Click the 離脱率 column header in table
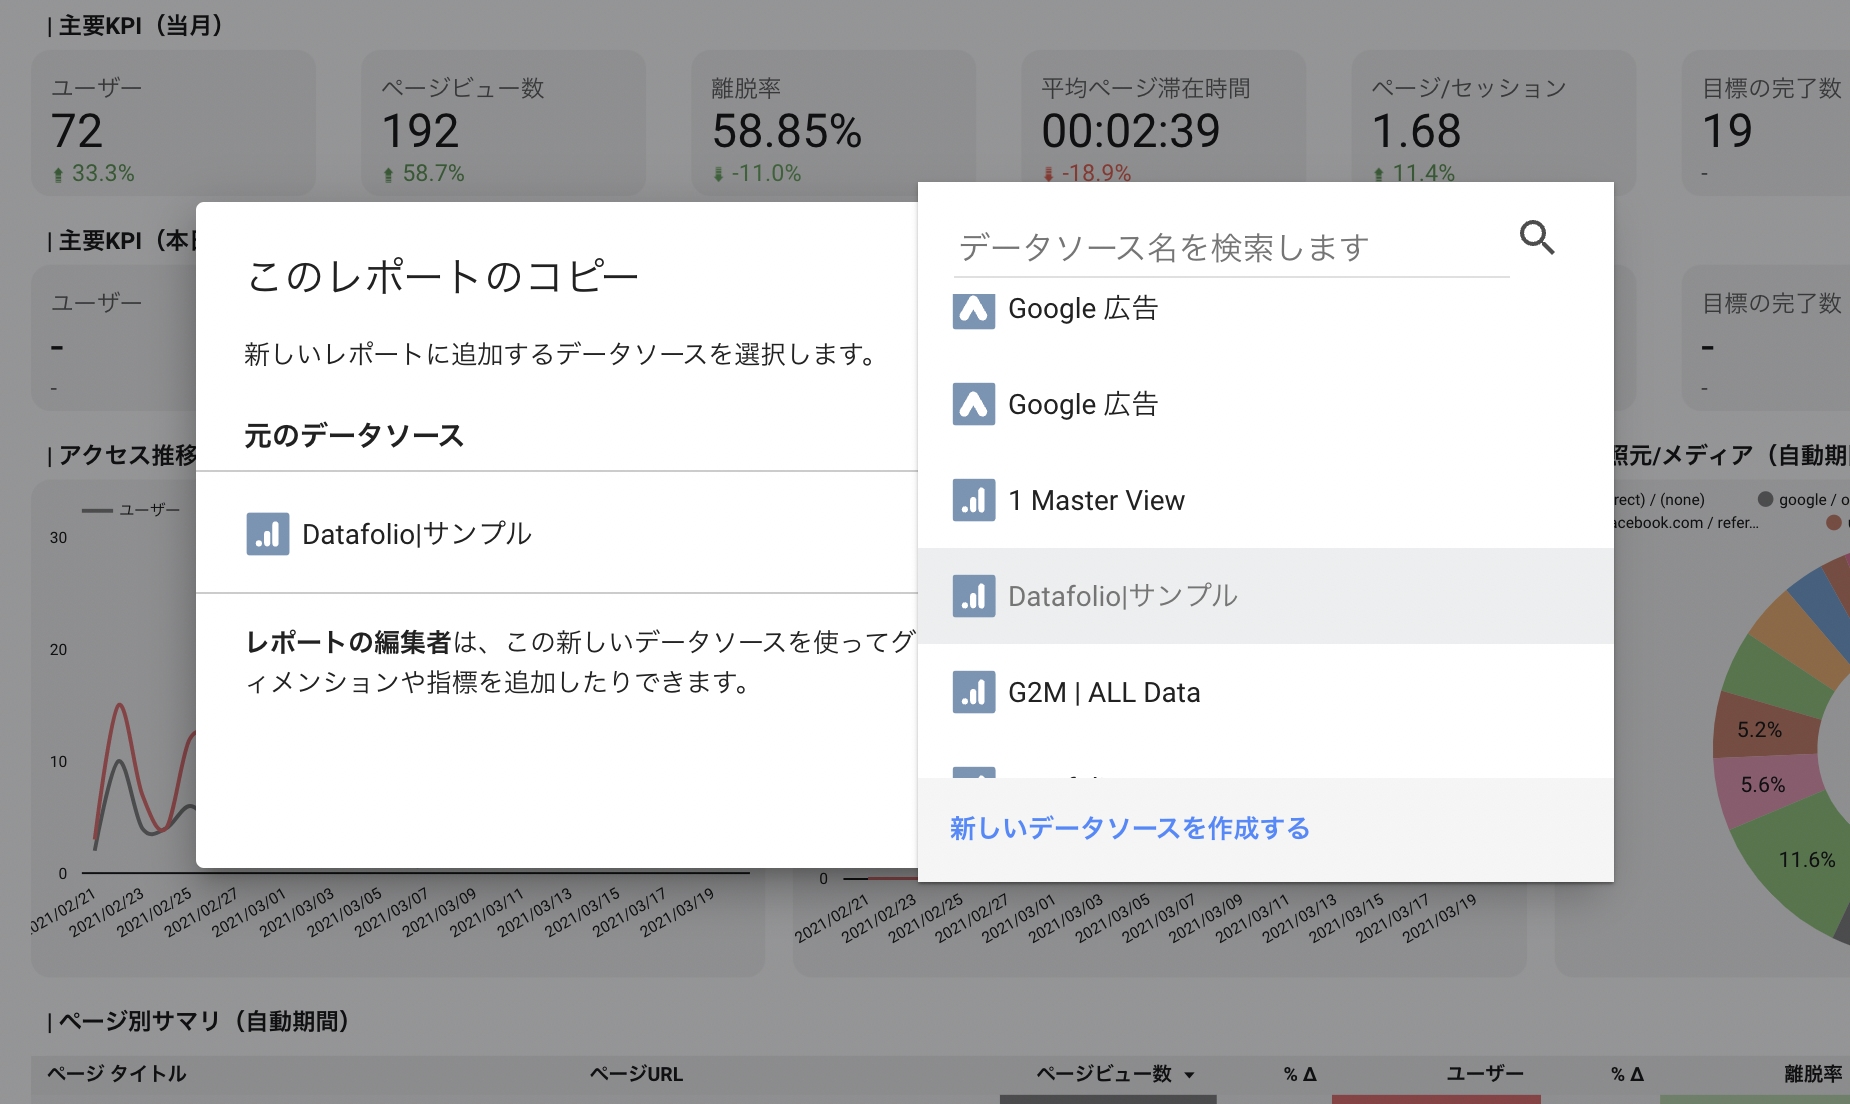Viewport: 1850px width, 1104px height. click(1813, 1074)
